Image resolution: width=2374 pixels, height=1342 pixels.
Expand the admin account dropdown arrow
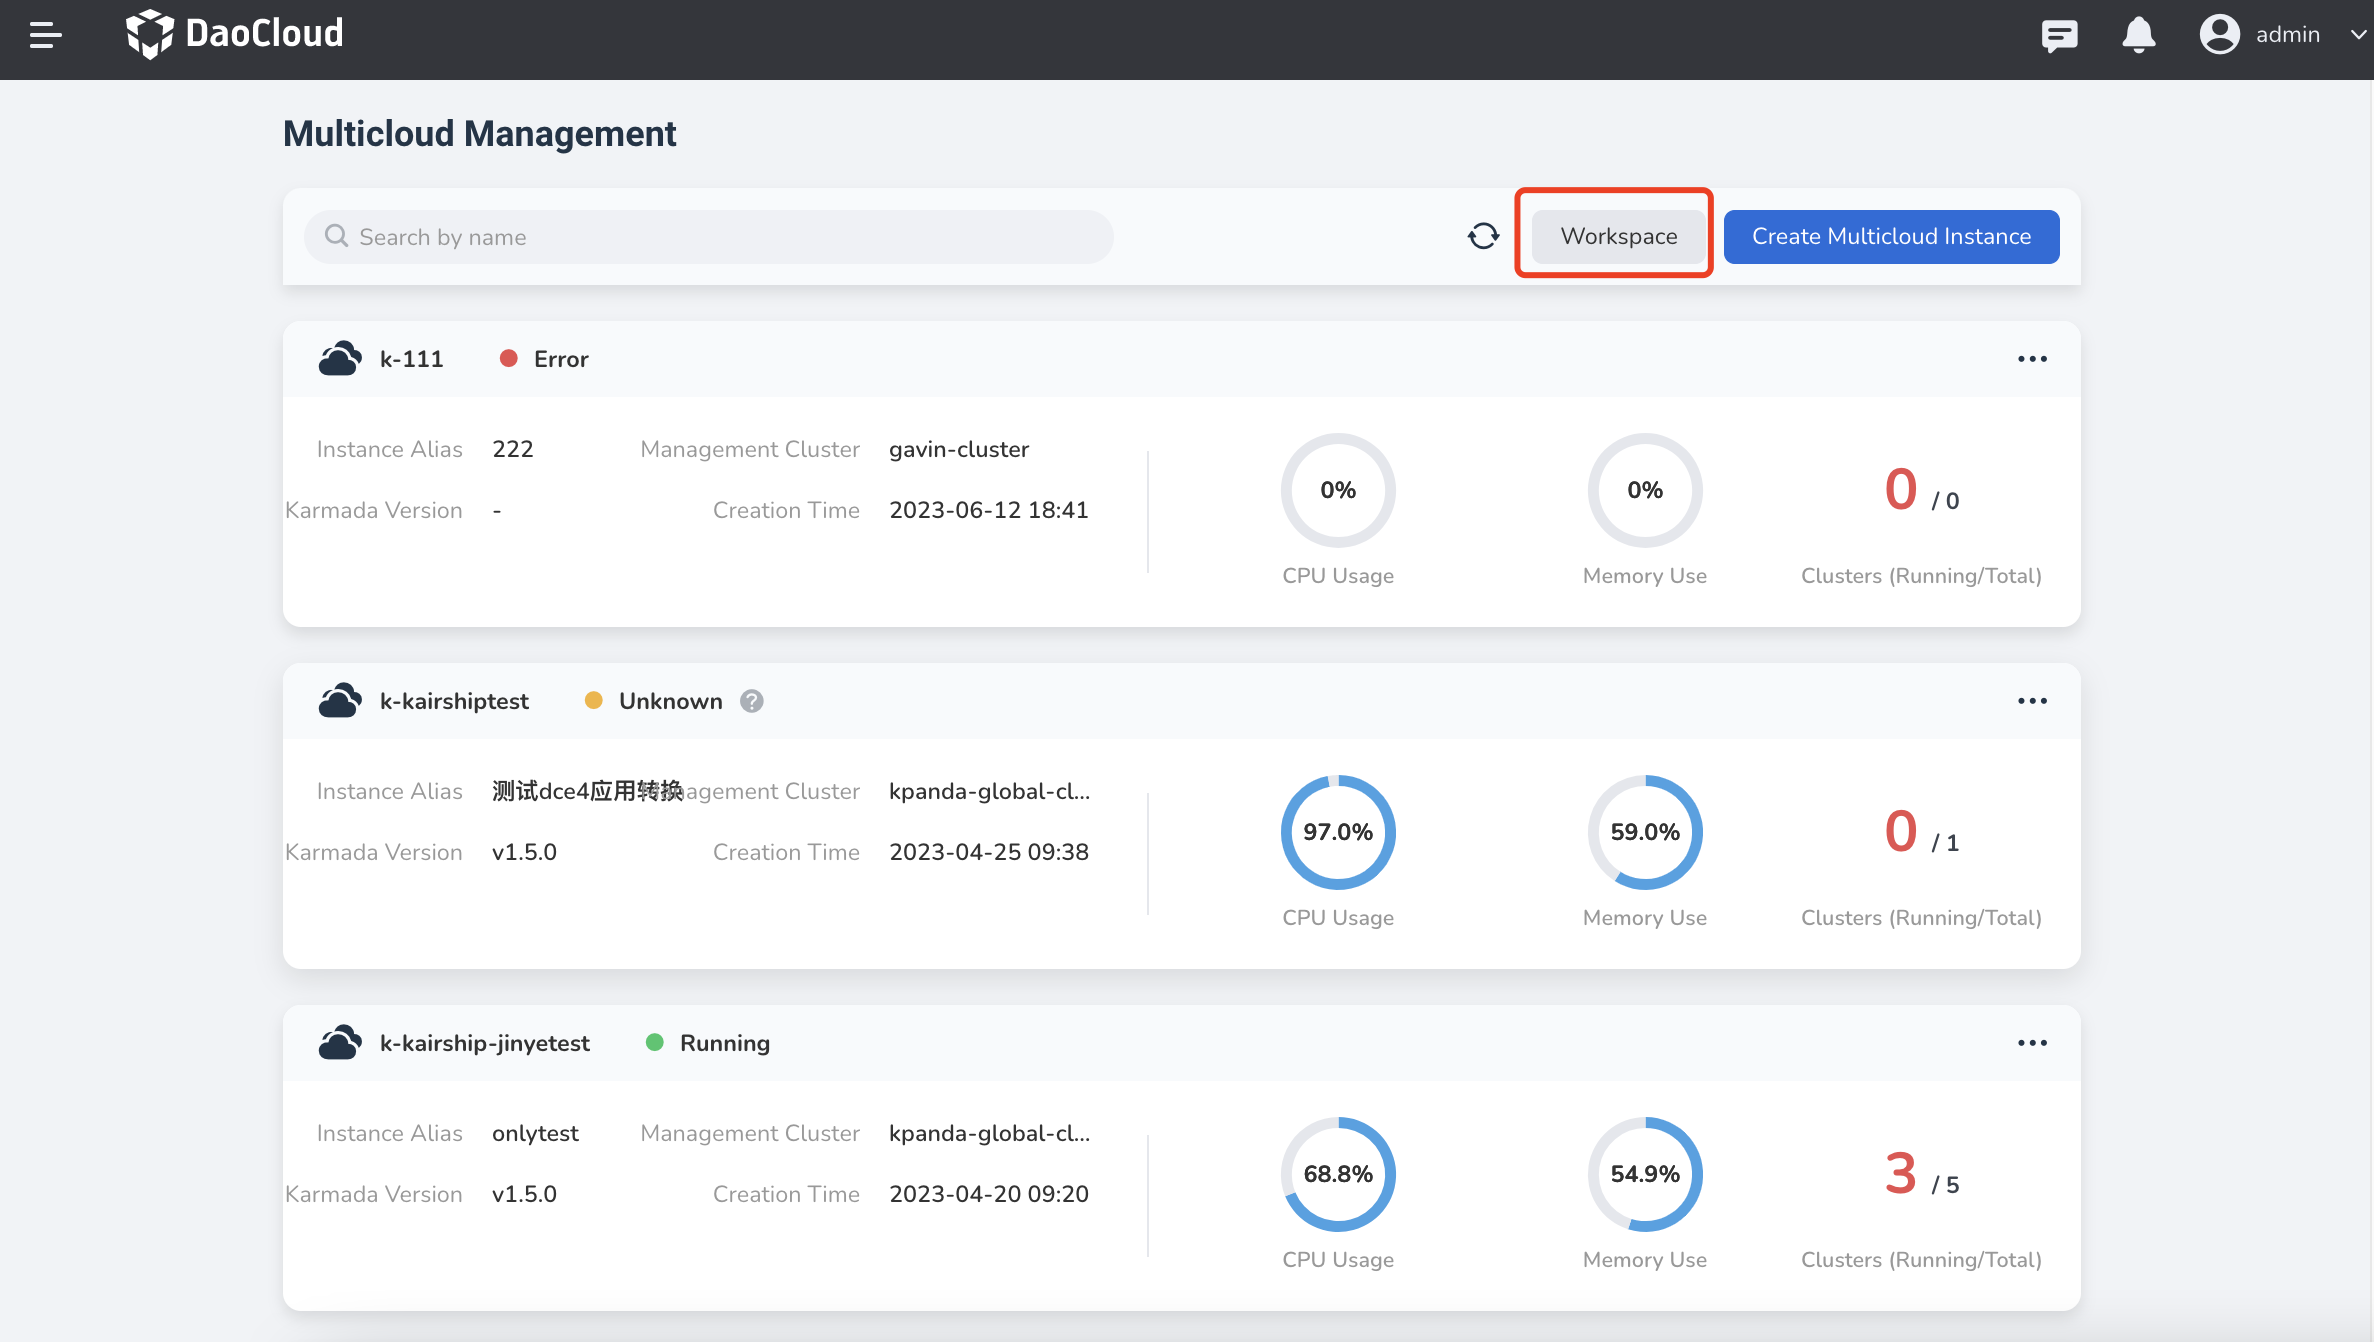coord(2358,35)
